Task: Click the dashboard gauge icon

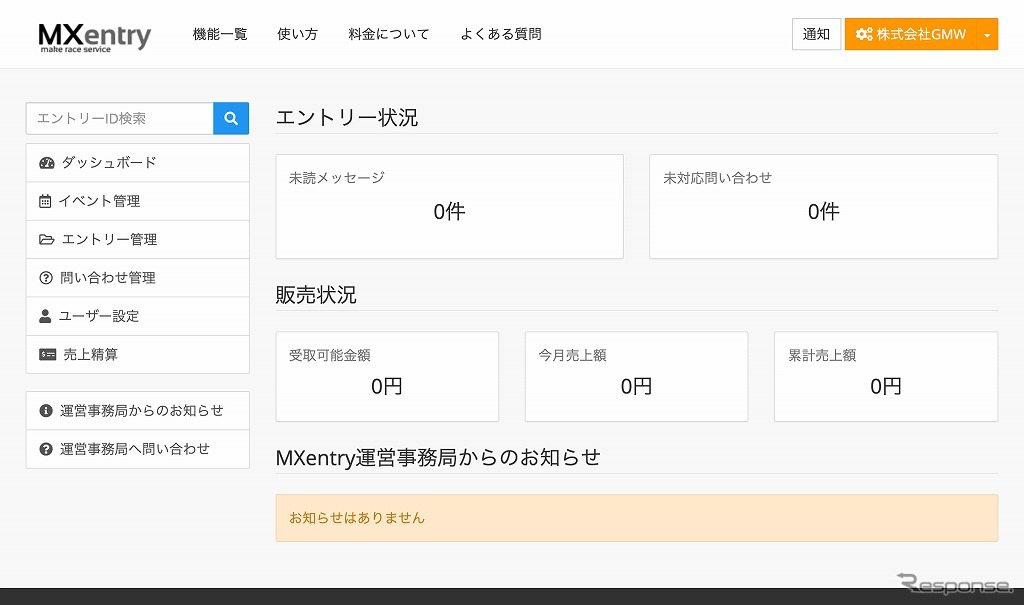Action: coord(46,163)
